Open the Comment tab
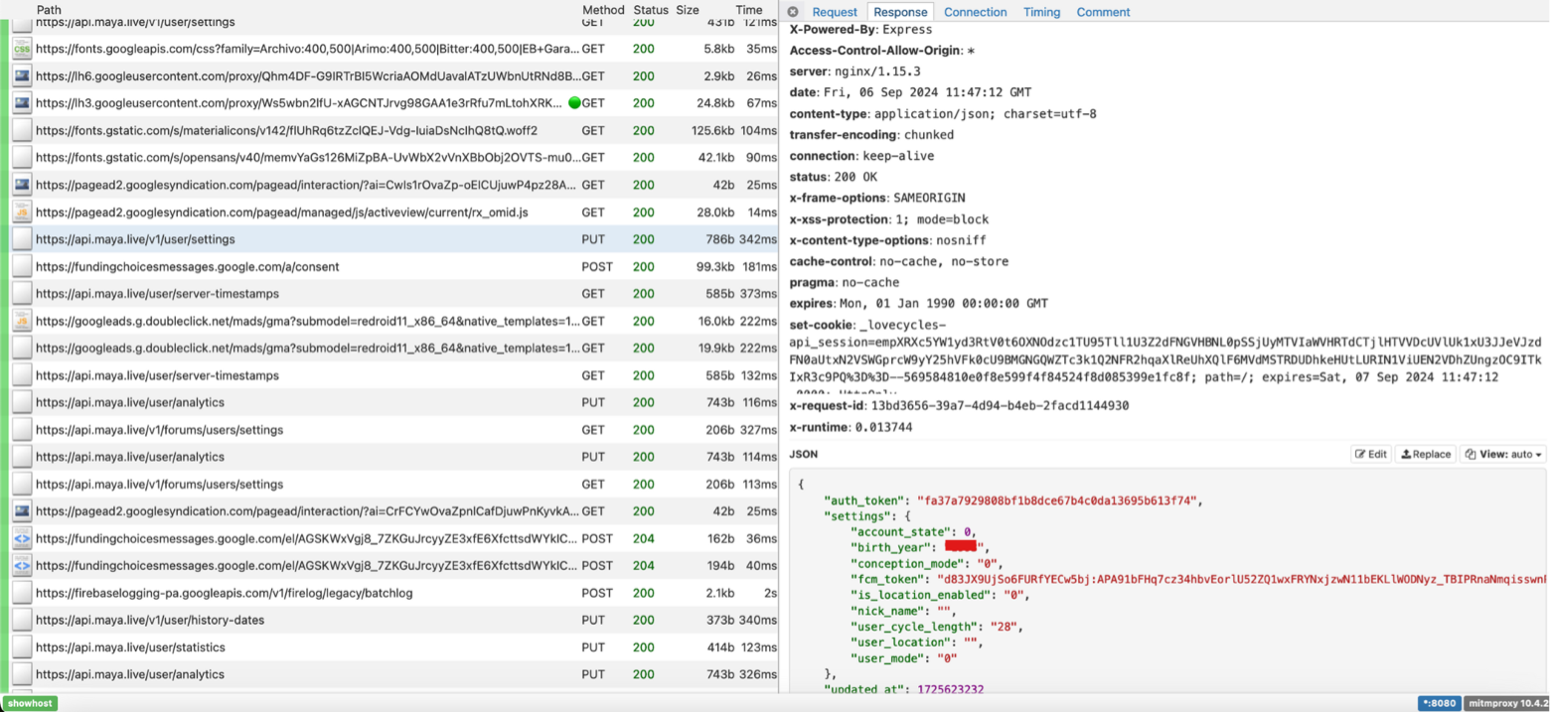The image size is (1552, 715). pos(1103,12)
